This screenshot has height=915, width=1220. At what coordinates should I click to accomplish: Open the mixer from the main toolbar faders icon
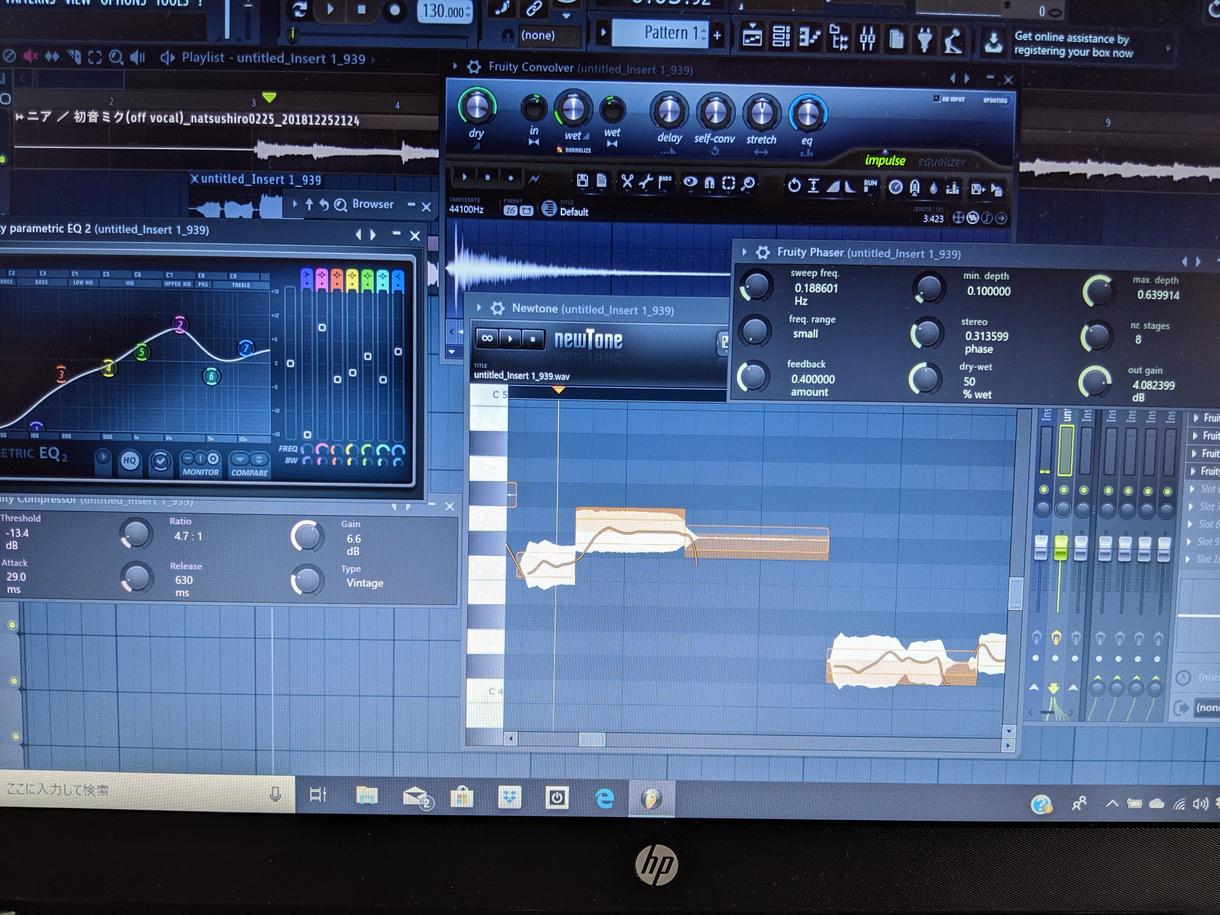click(867, 39)
